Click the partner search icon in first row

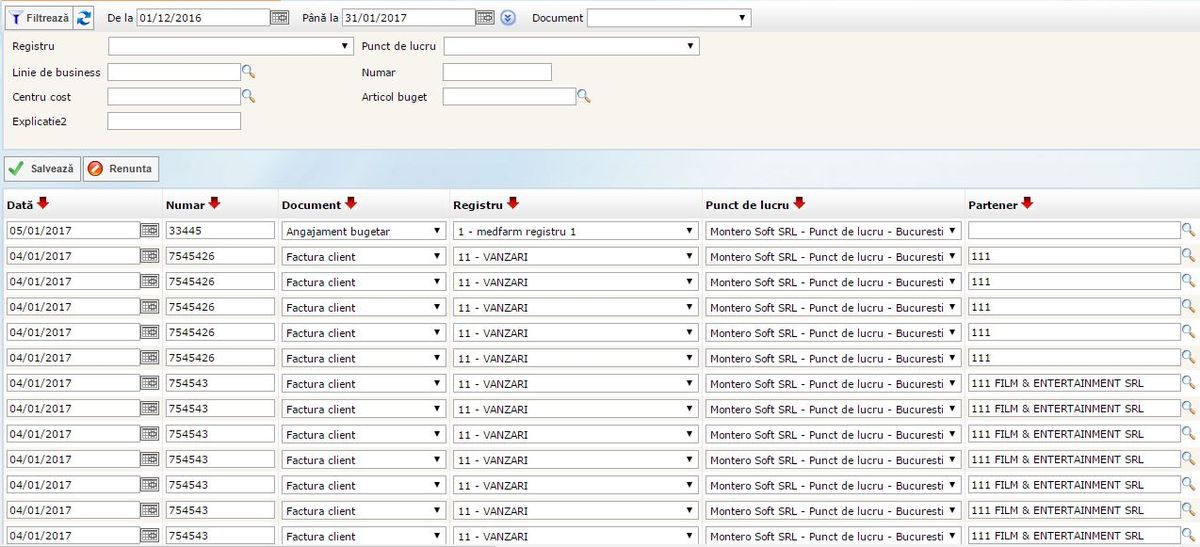1189,230
